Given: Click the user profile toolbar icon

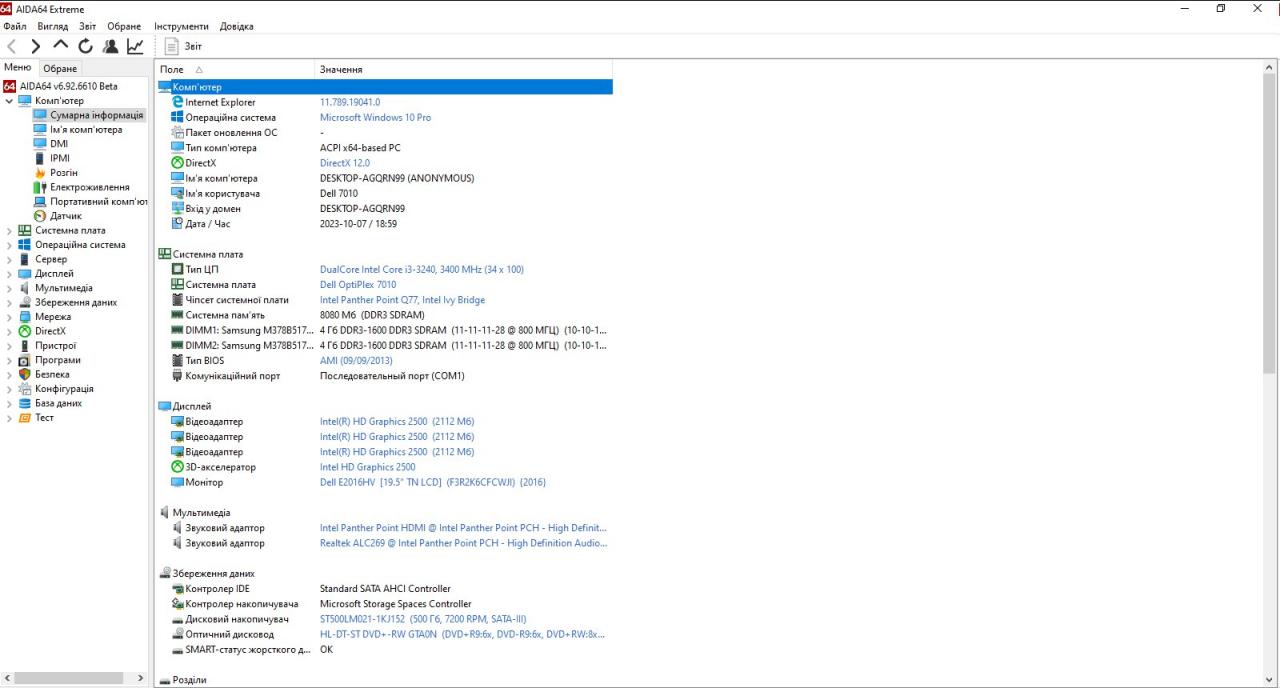Looking at the screenshot, I should coord(110,46).
